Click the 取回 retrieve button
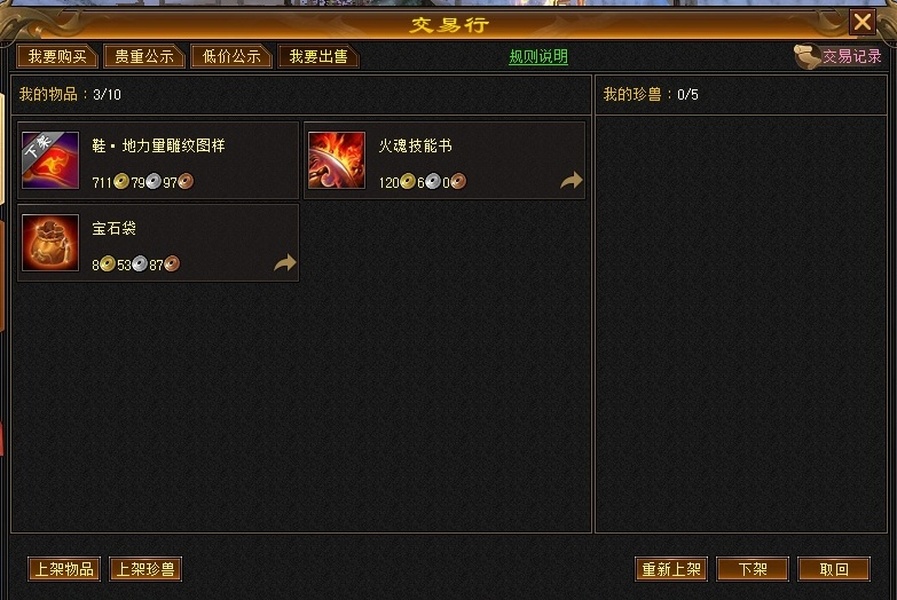Image resolution: width=897 pixels, height=600 pixels. coord(834,569)
